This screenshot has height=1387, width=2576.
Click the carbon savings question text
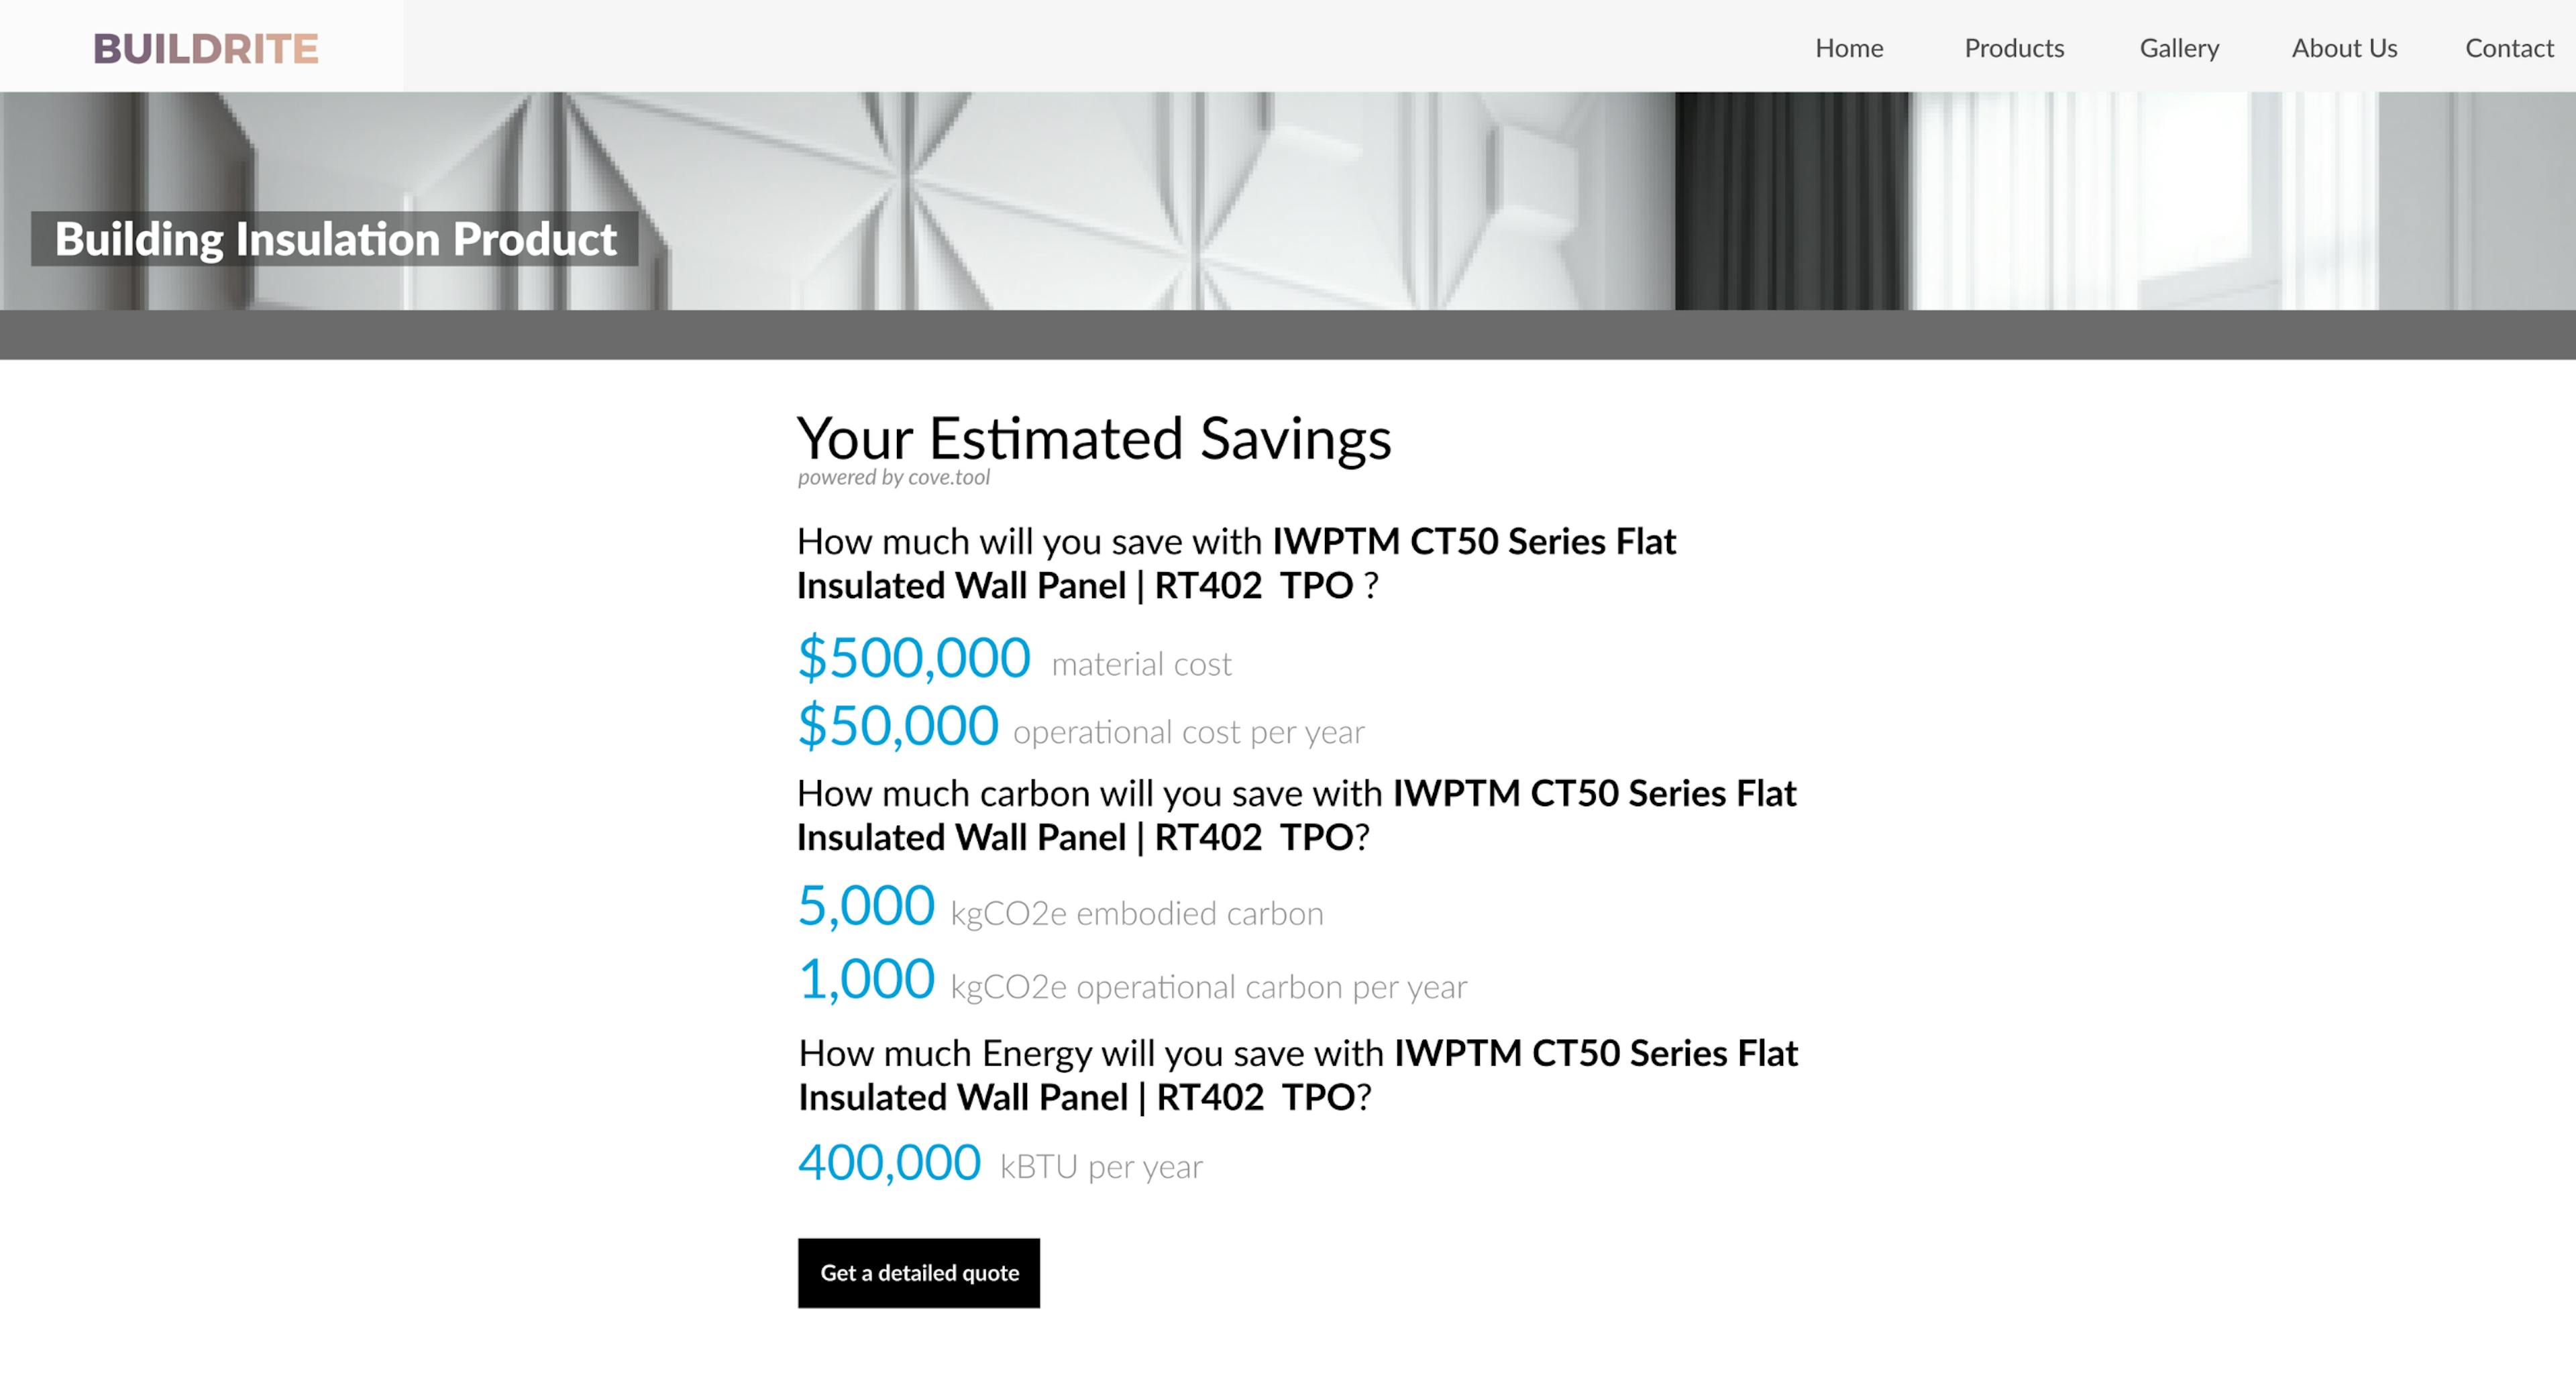point(1296,815)
